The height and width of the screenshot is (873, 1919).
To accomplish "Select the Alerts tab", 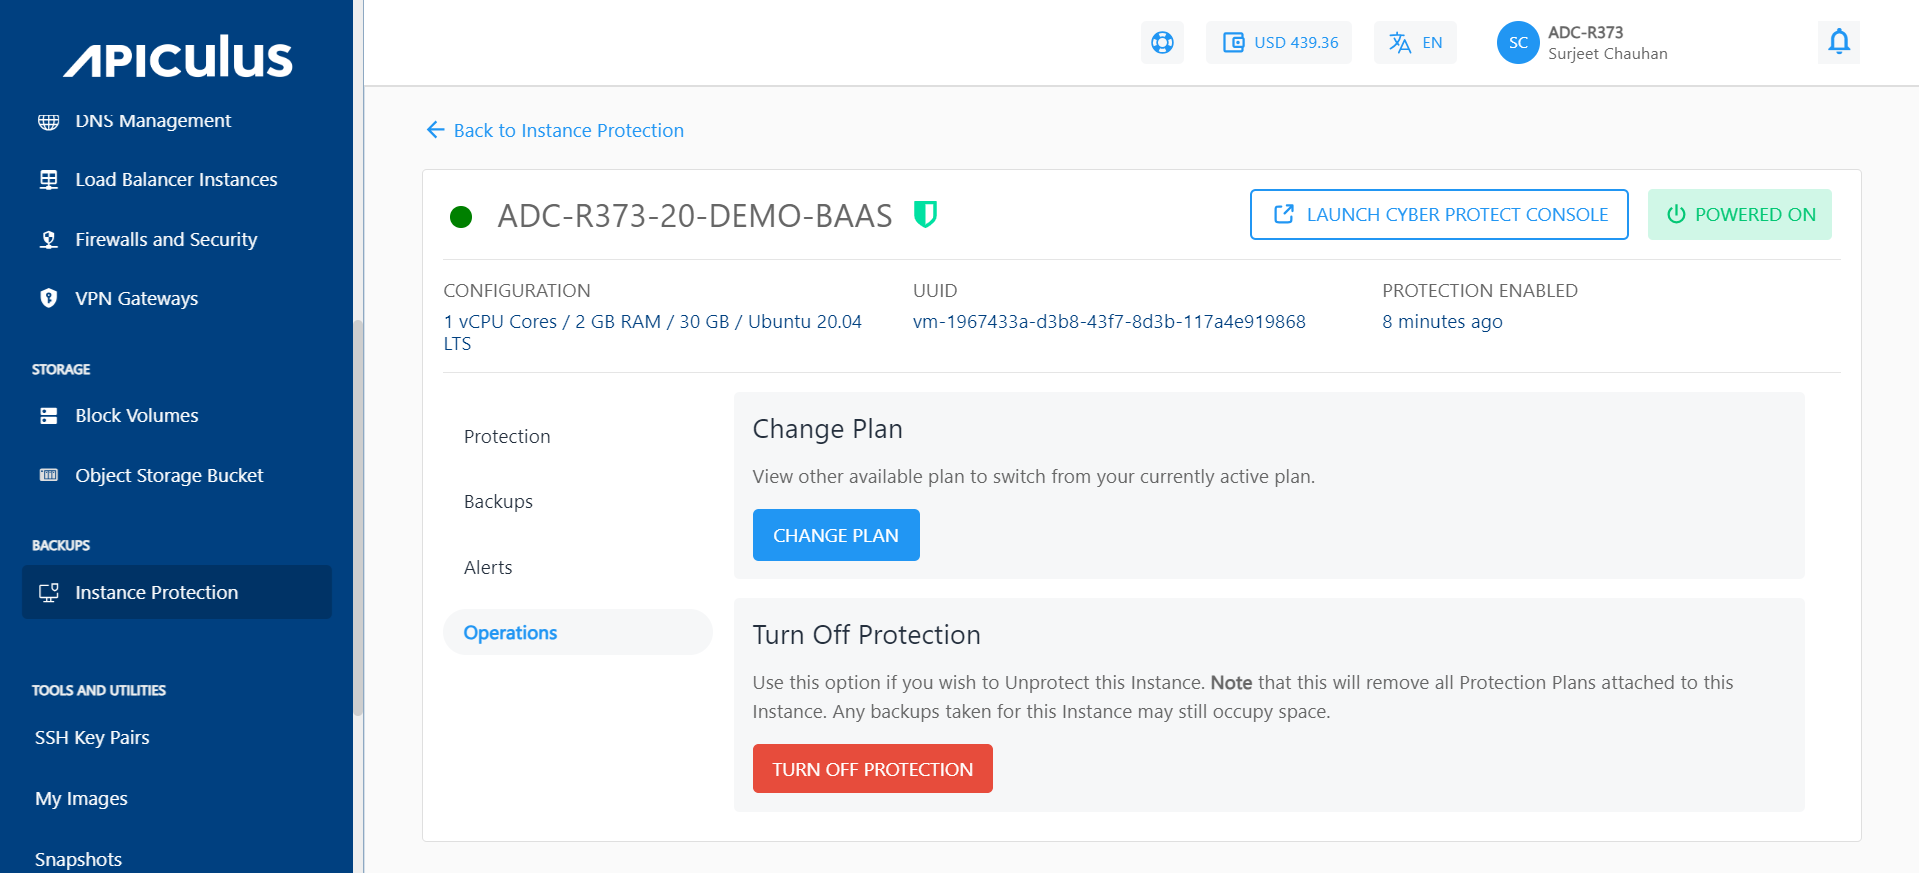I will [488, 568].
